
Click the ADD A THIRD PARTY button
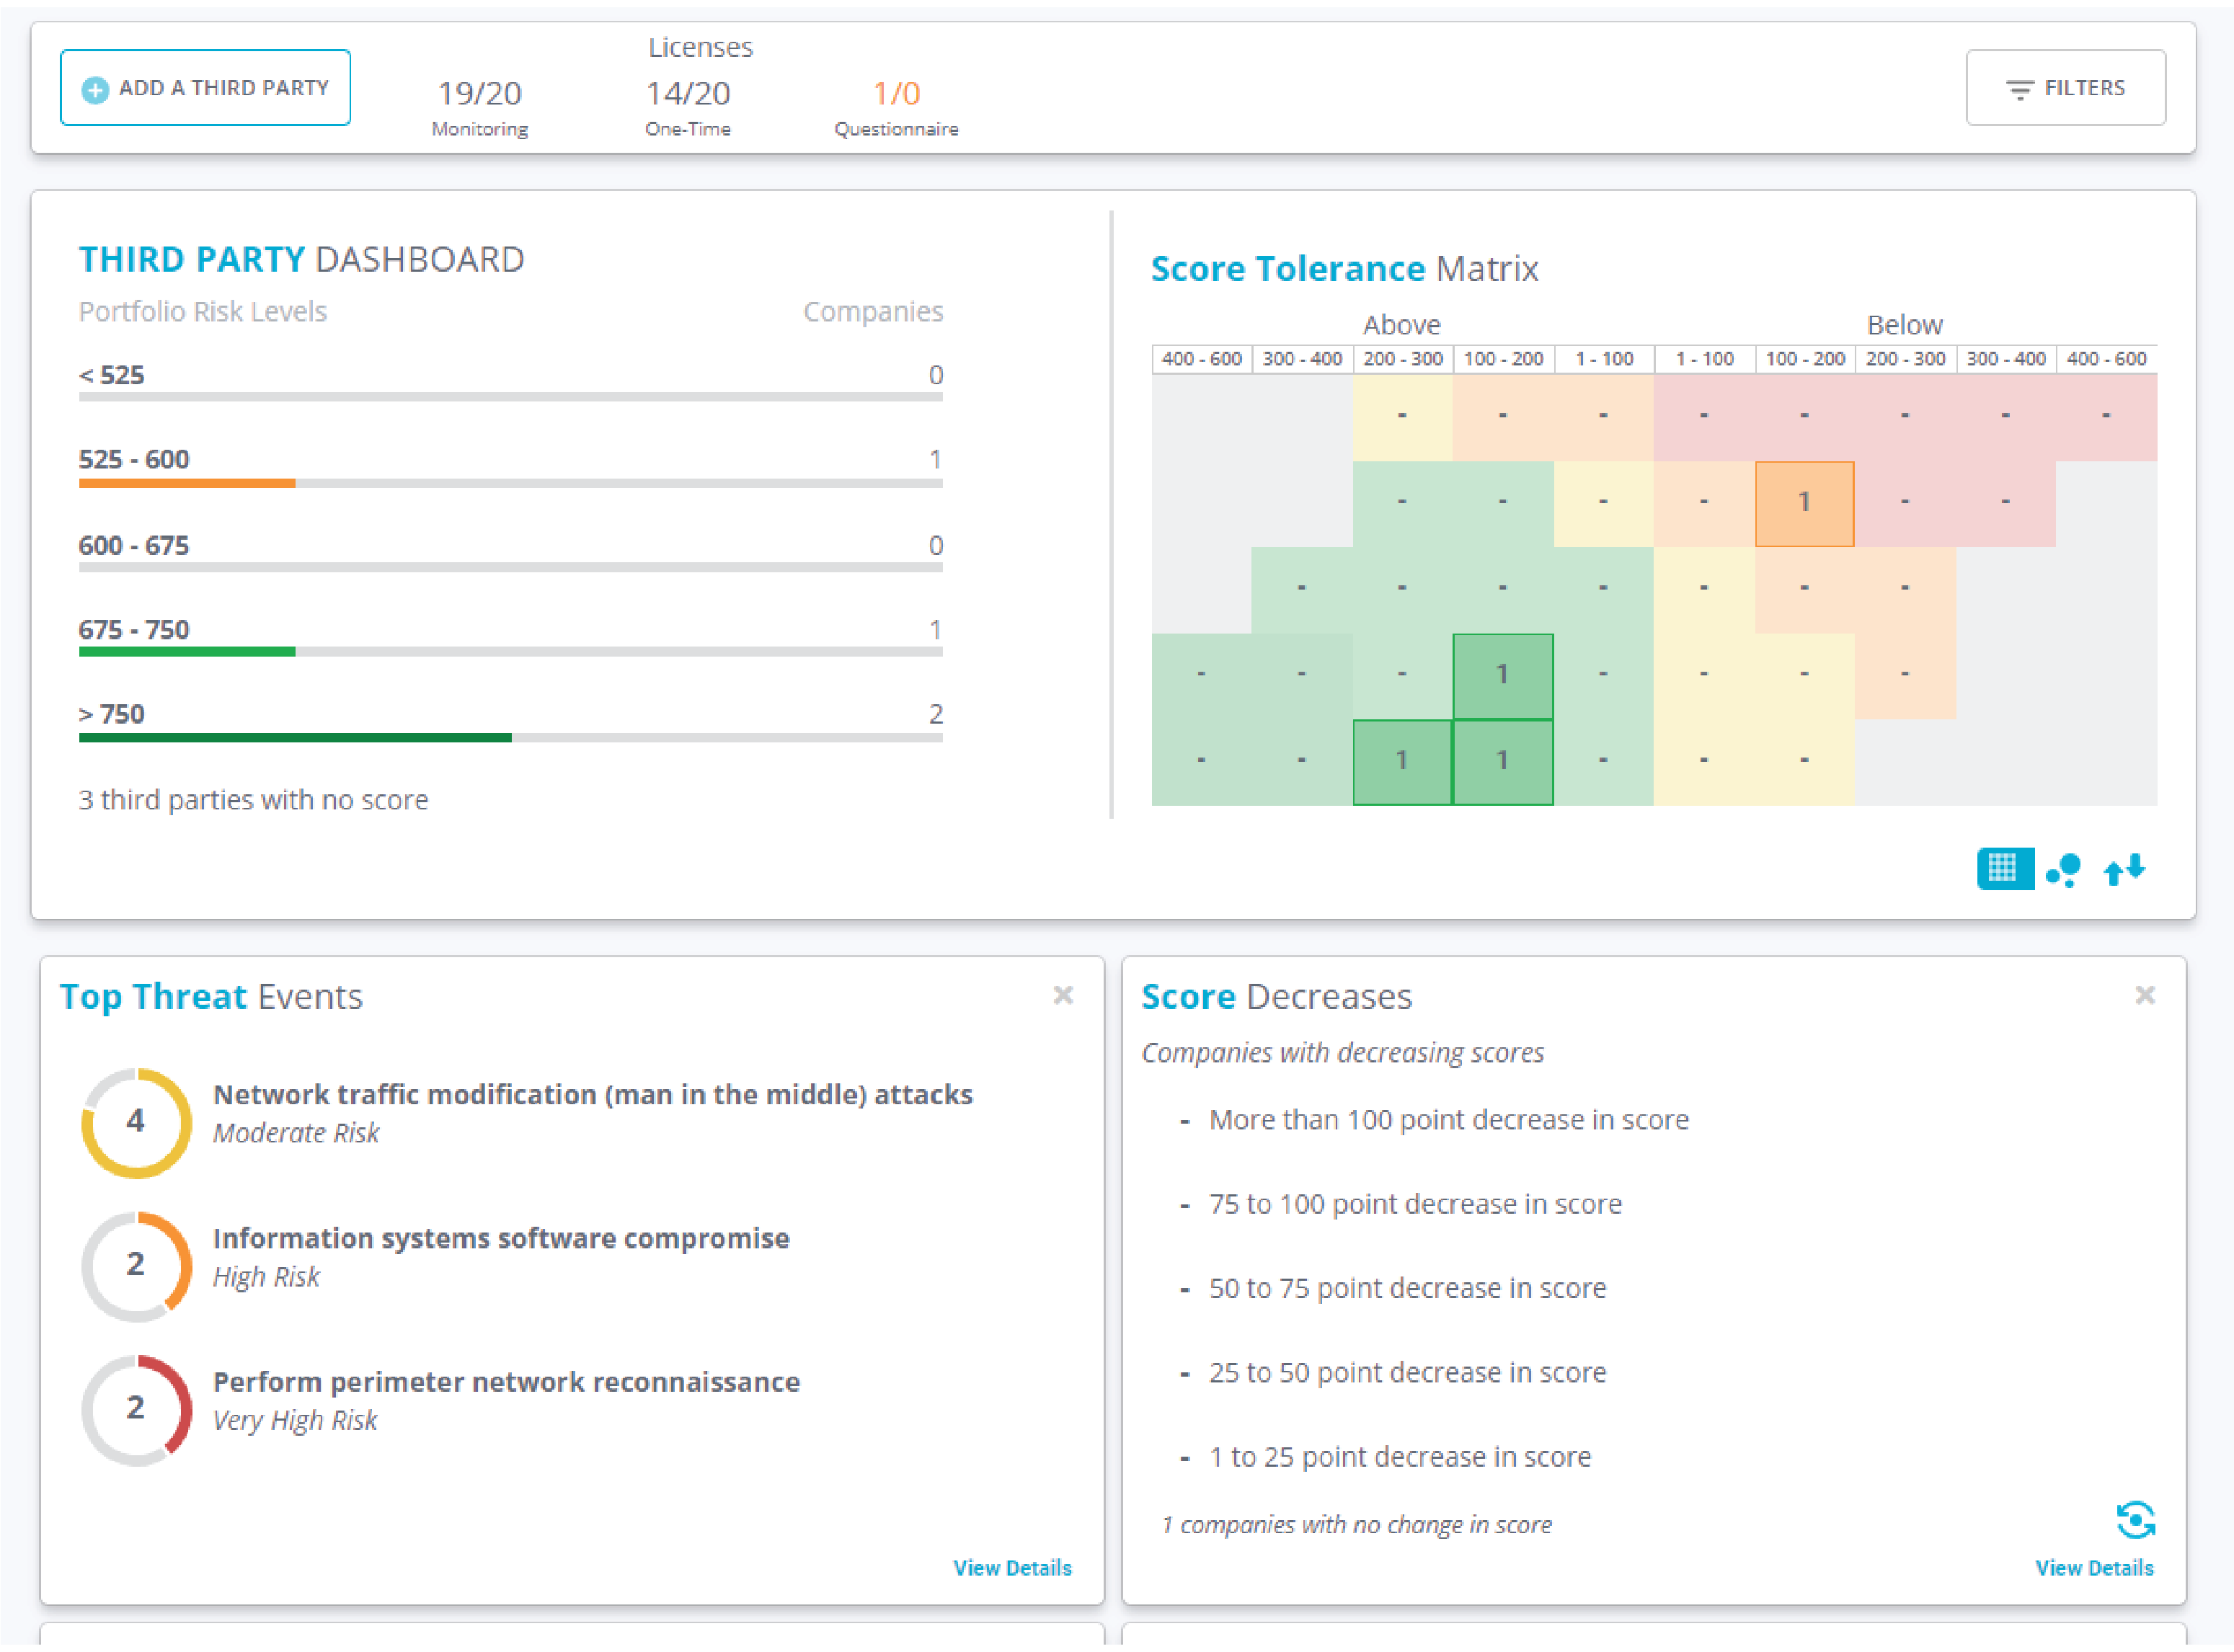pyautogui.click(x=205, y=88)
